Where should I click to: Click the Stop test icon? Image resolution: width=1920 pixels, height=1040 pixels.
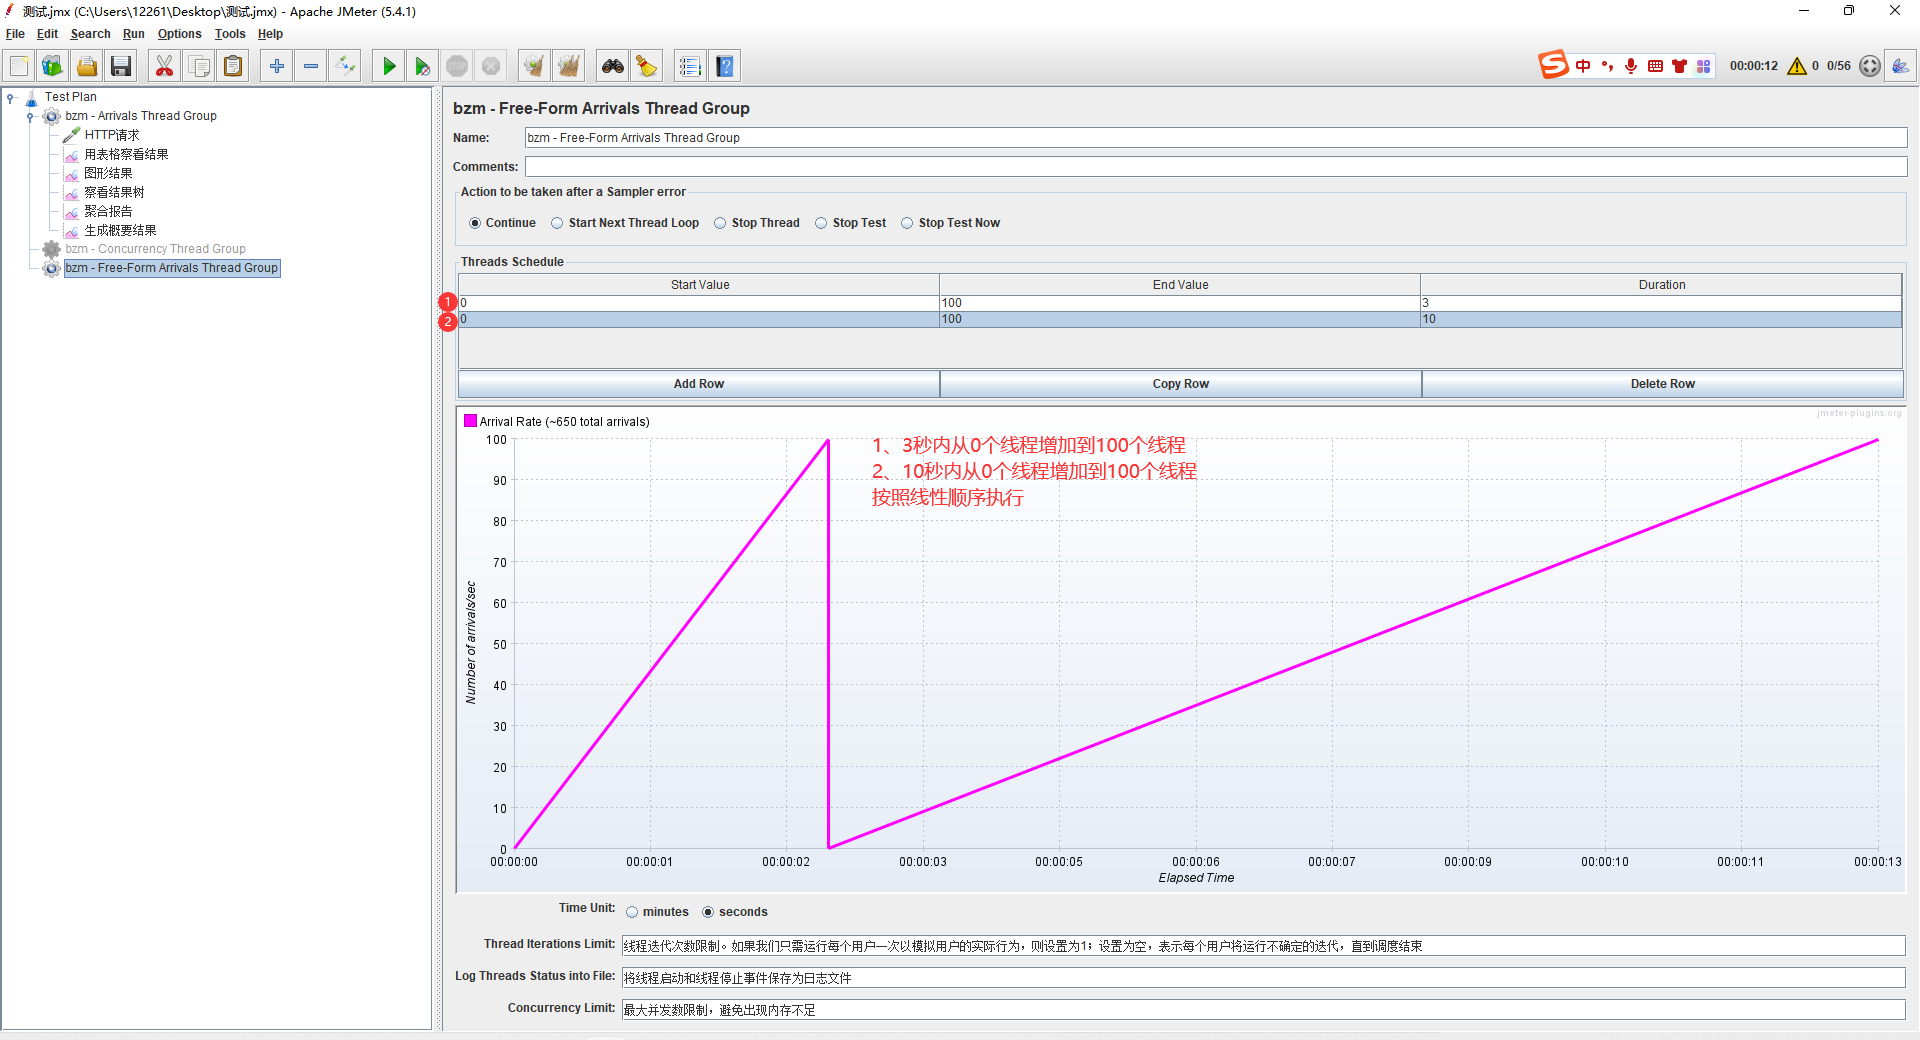pos(457,66)
